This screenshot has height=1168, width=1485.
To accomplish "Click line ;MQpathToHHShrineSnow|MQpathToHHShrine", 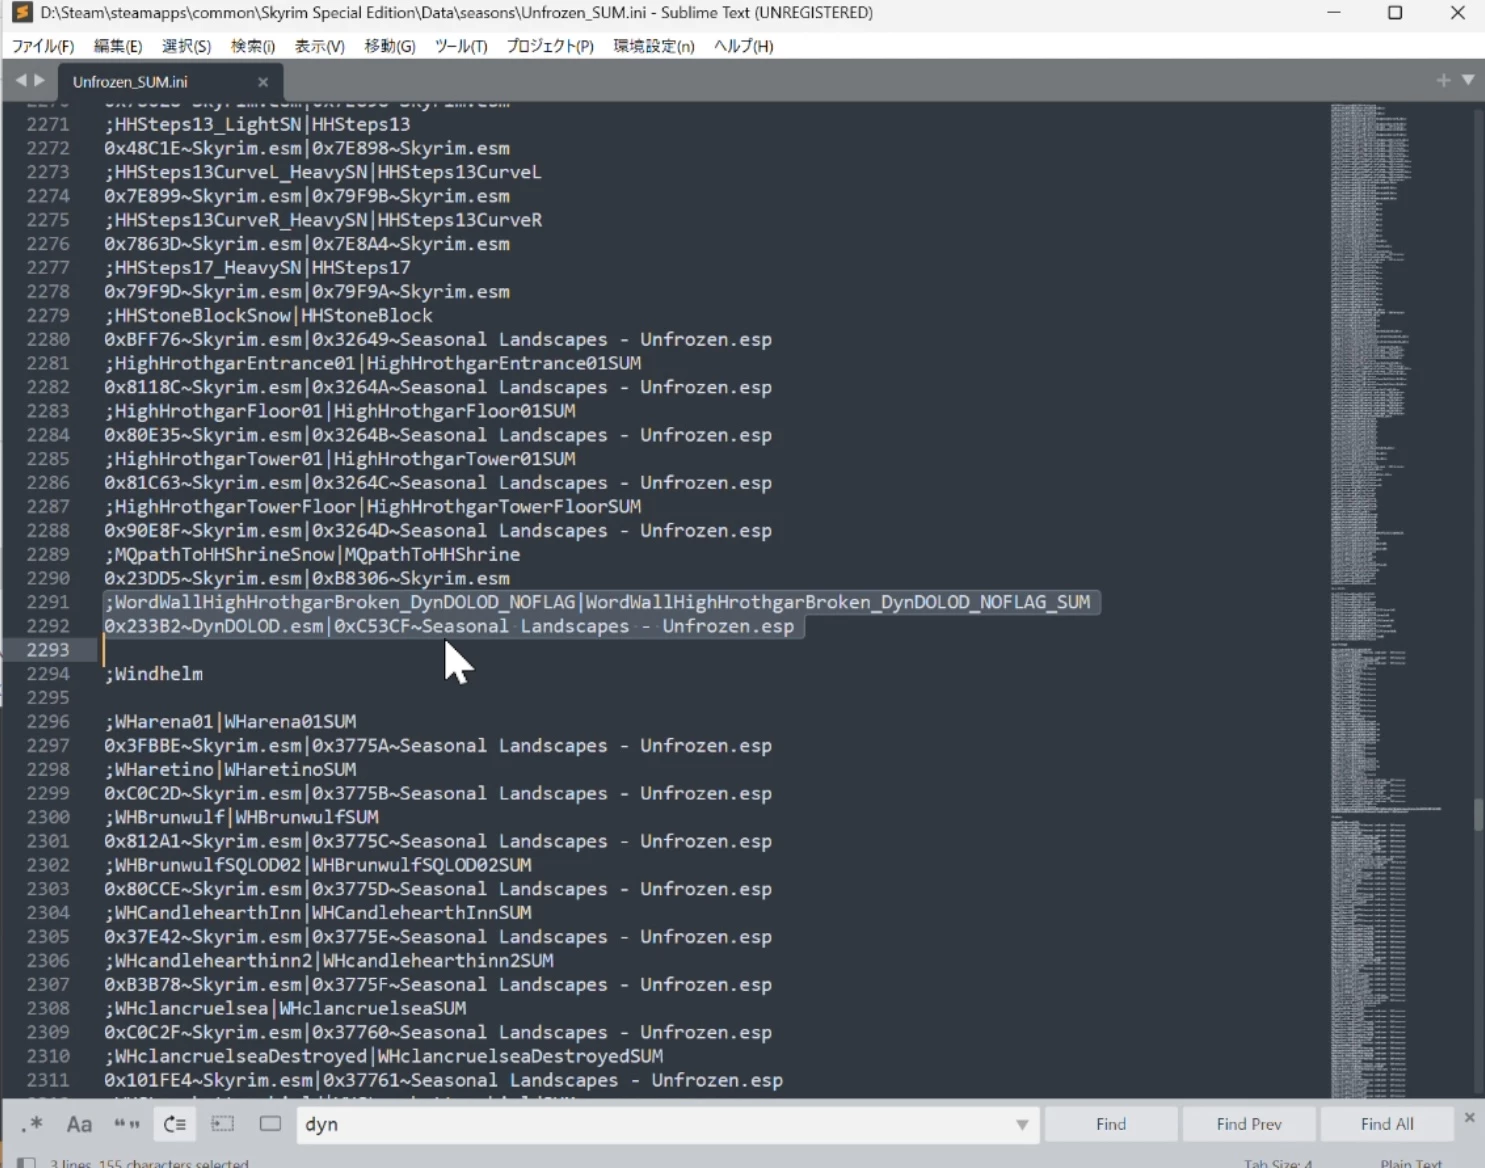I will point(312,554).
